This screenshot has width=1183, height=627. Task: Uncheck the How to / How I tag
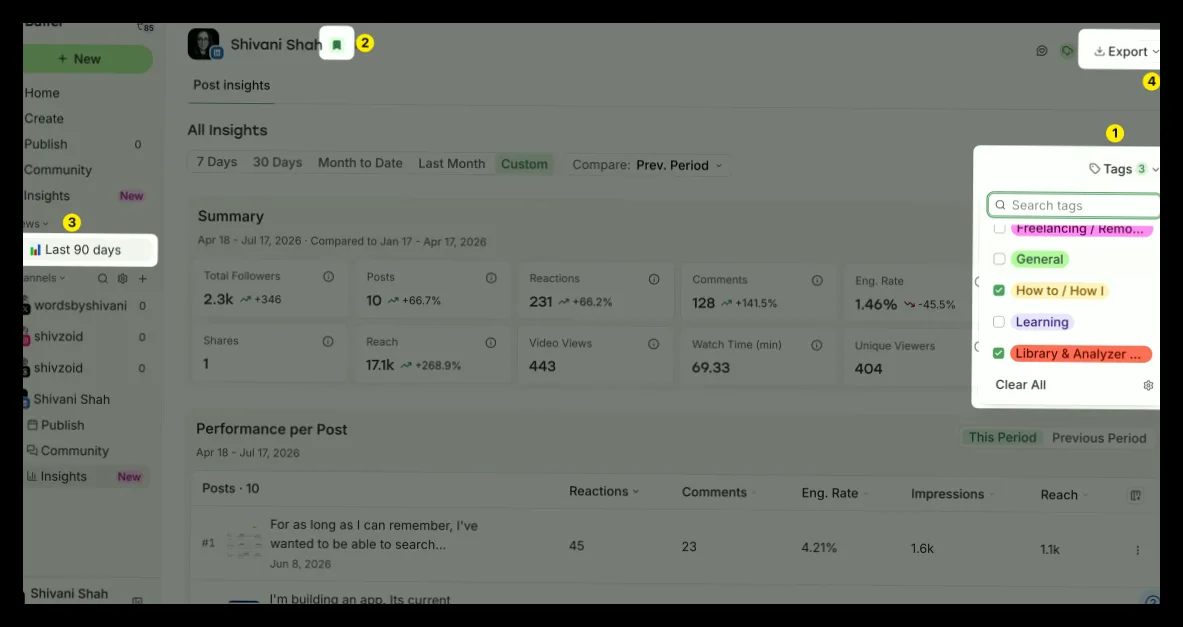(x=999, y=290)
